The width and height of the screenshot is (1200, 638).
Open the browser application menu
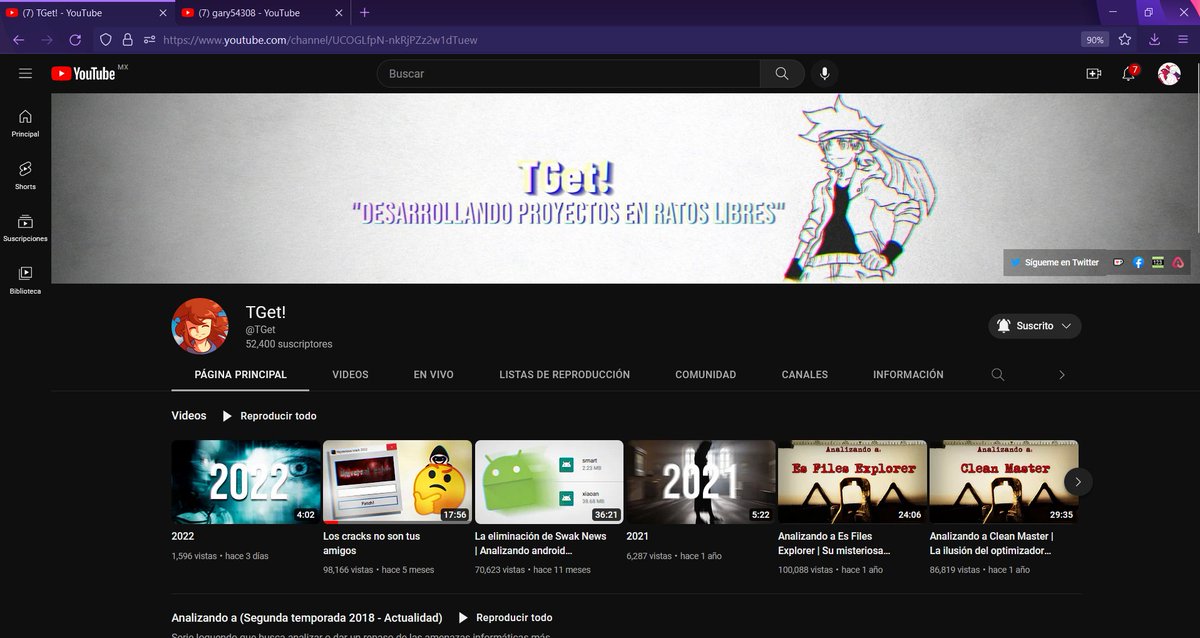pyautogui.click(x=1182, y=40)
